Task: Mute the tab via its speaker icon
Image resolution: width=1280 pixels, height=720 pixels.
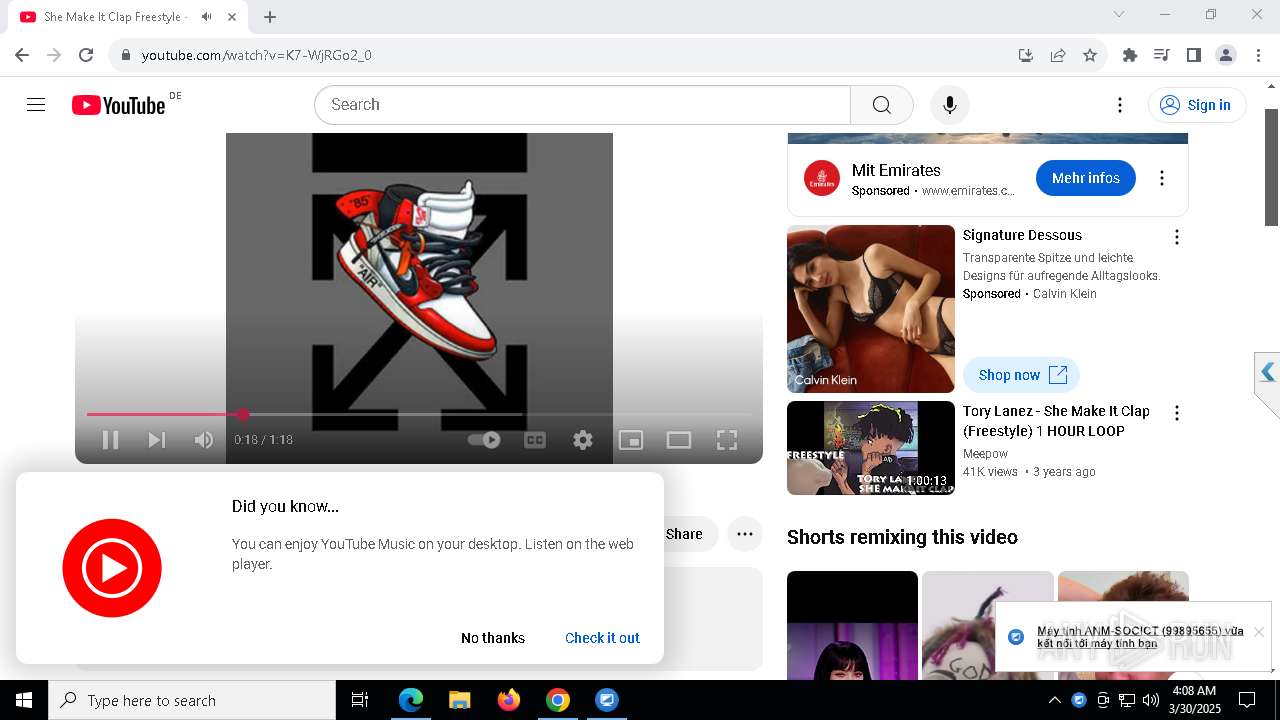Action: (206, 16)
